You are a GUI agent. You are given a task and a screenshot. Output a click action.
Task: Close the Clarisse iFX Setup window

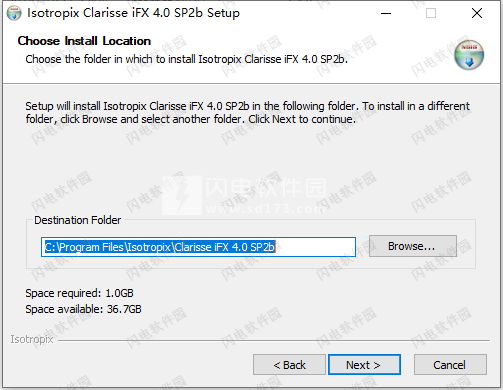[477, 13]
